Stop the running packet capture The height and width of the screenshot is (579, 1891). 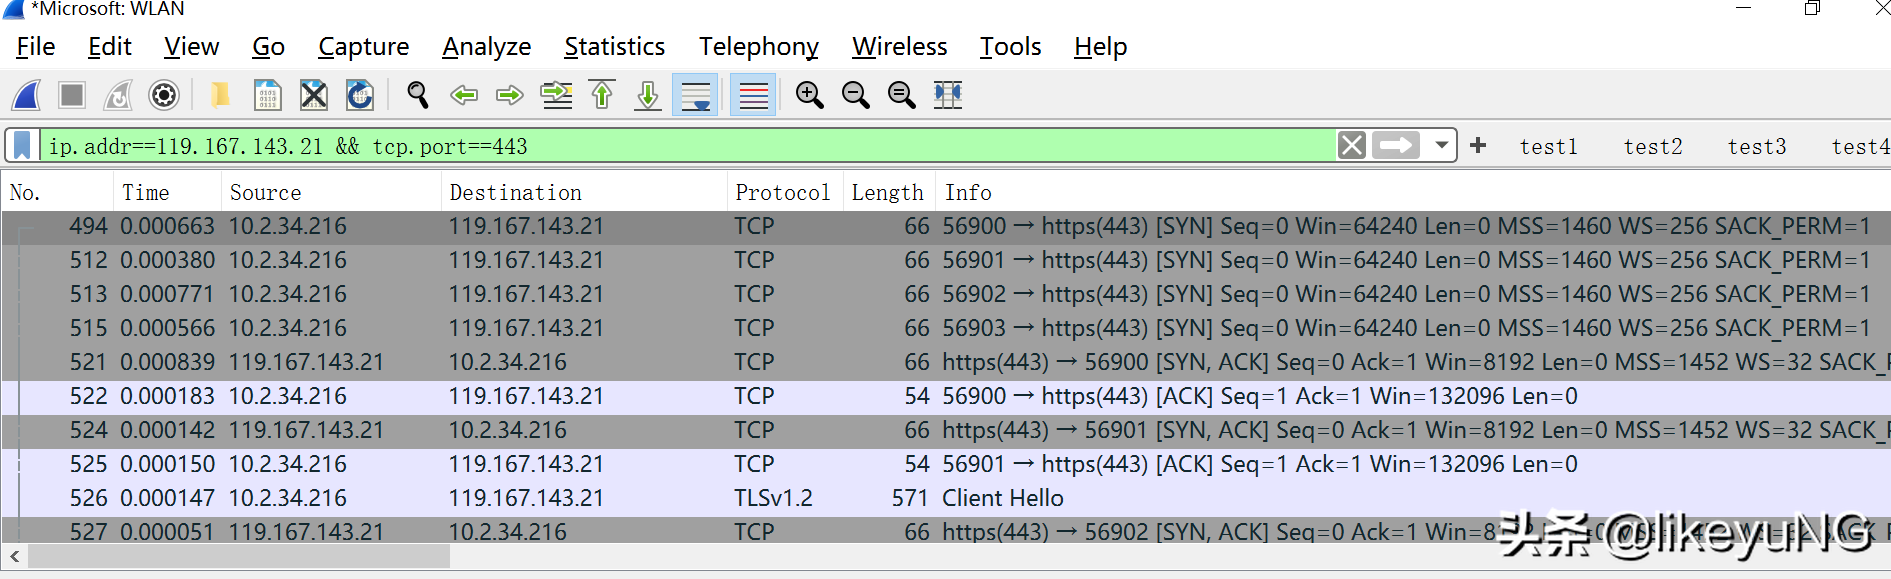coord(72,95)
